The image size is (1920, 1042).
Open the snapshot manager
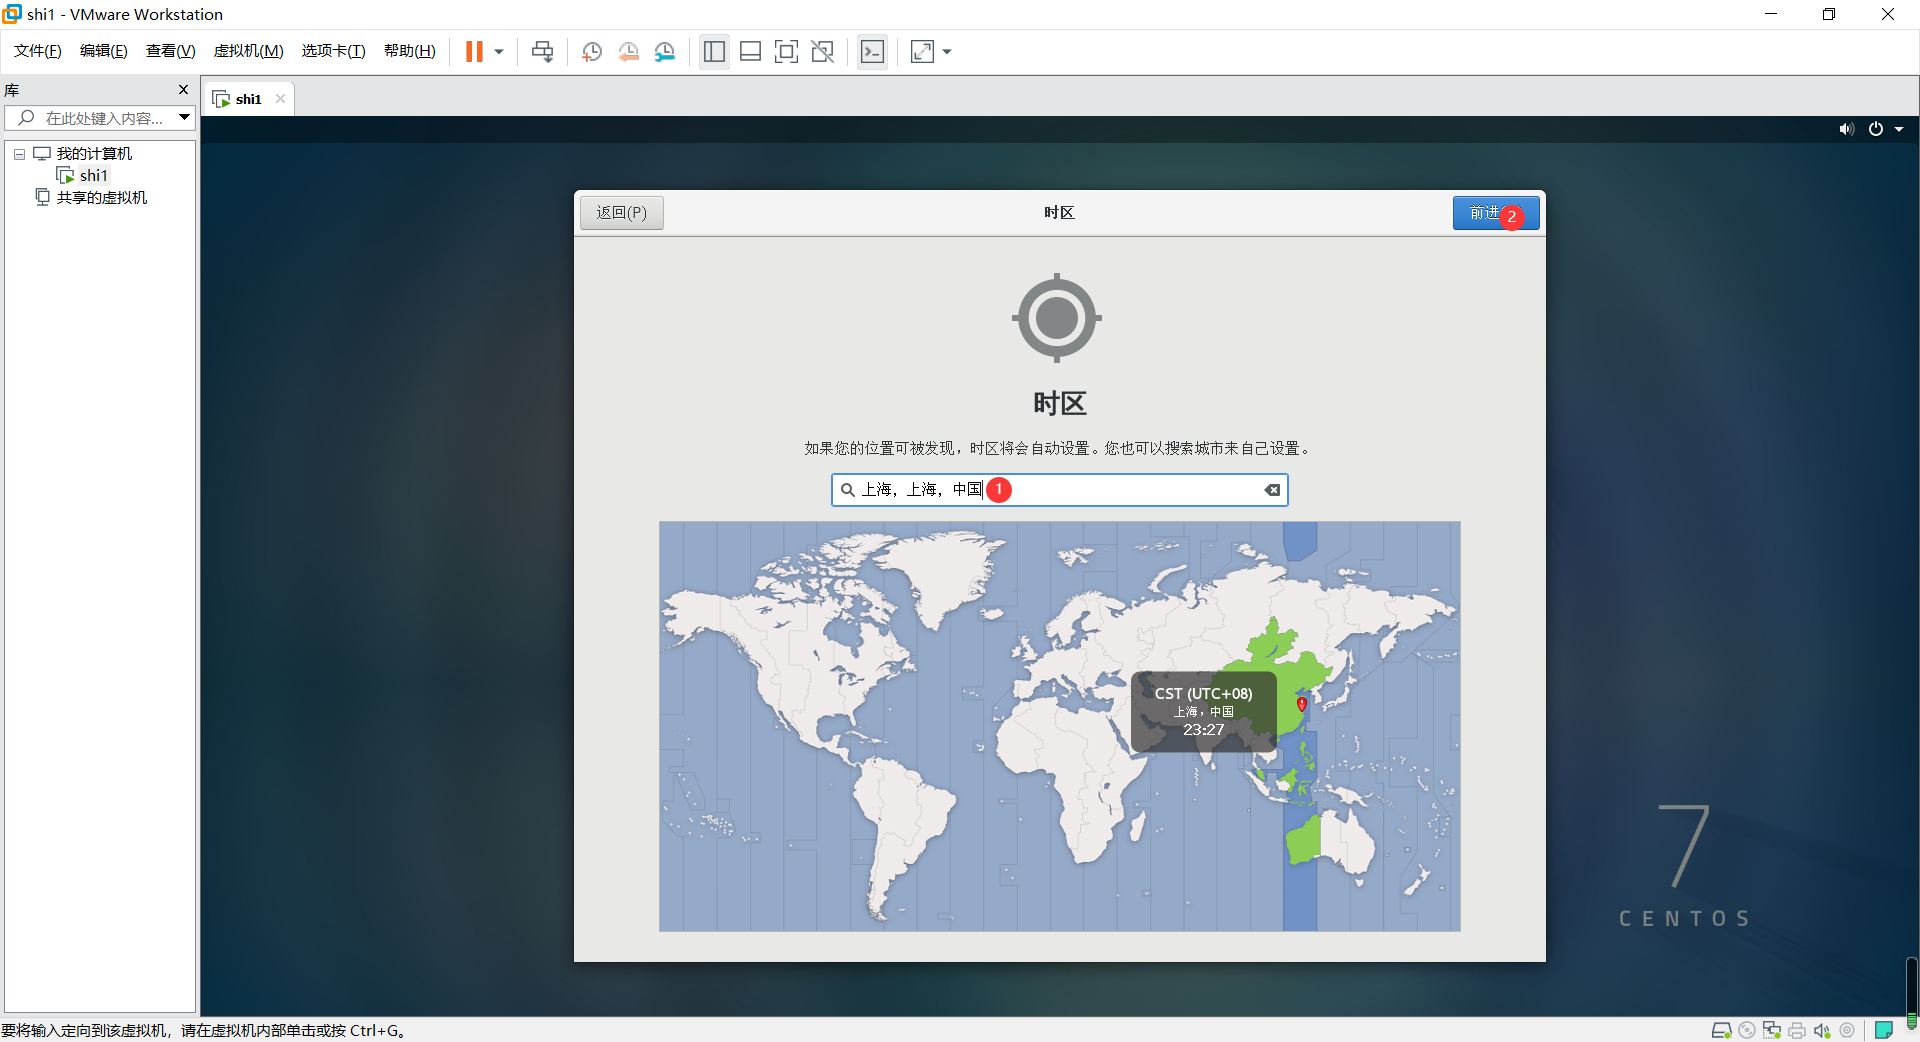[x=665, y=51]
